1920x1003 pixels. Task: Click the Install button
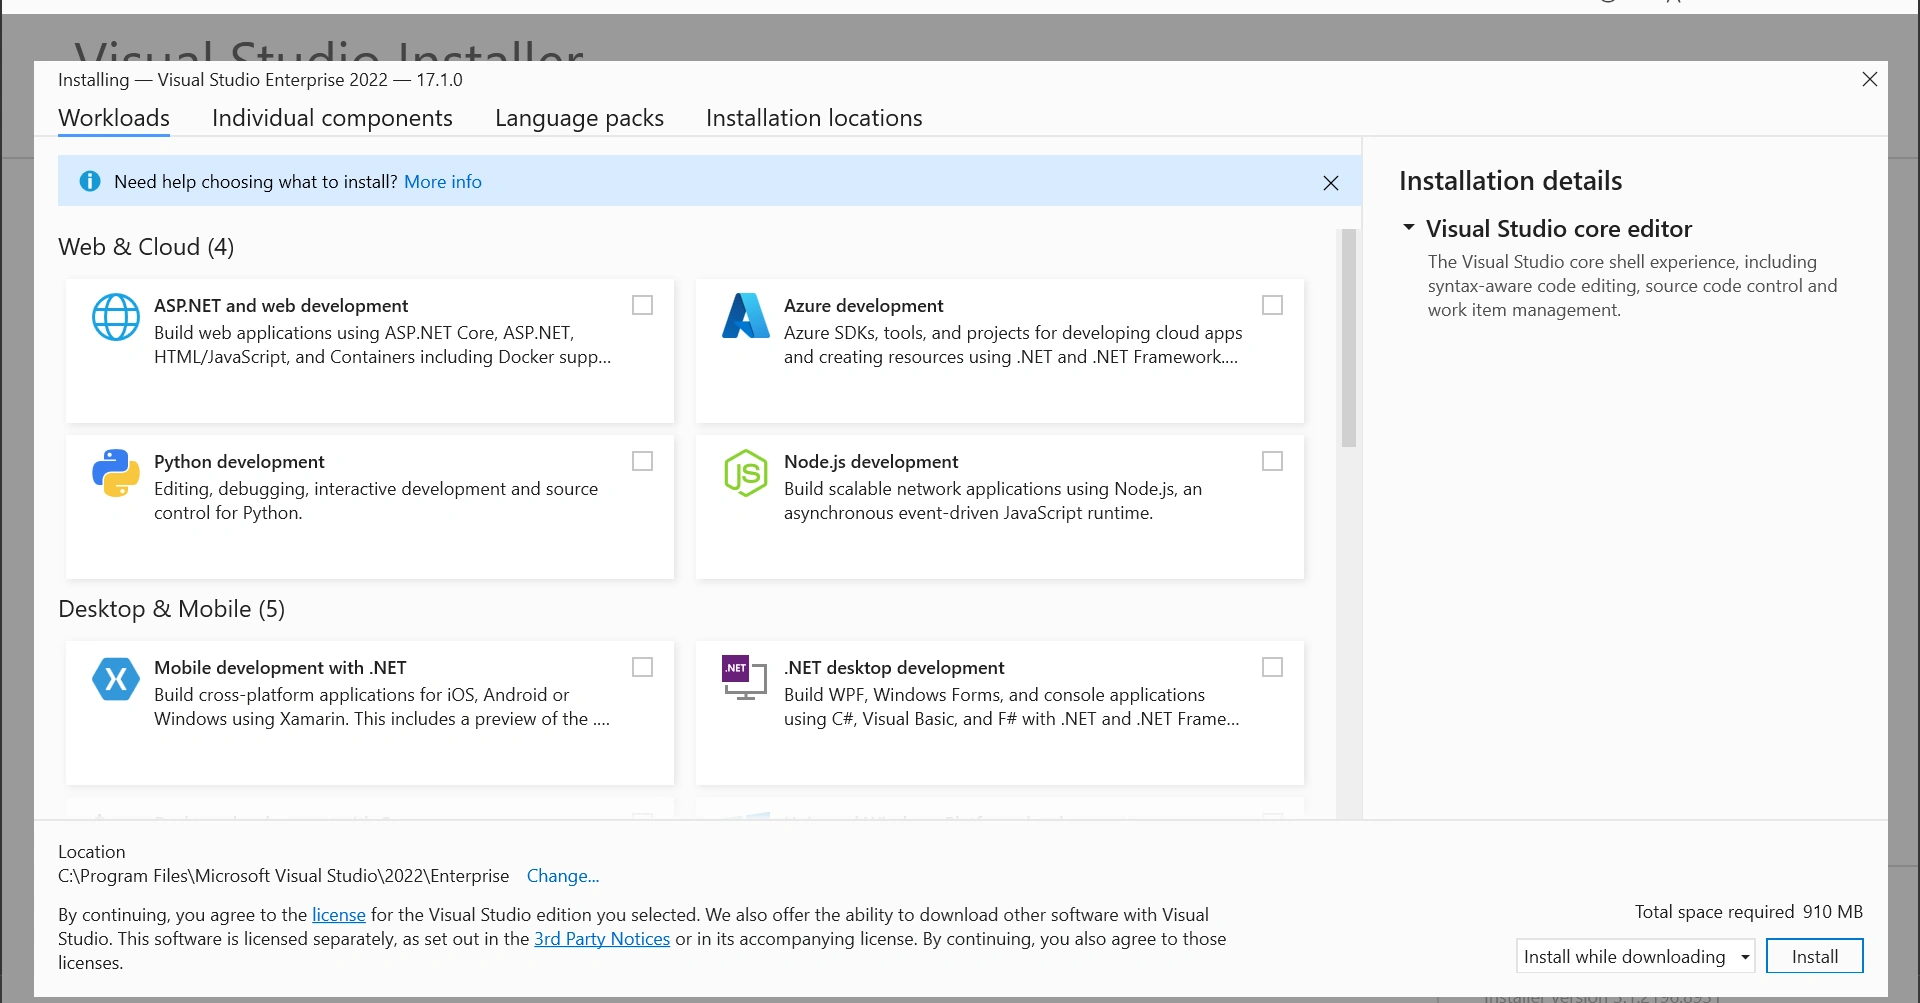point(1815,956)
